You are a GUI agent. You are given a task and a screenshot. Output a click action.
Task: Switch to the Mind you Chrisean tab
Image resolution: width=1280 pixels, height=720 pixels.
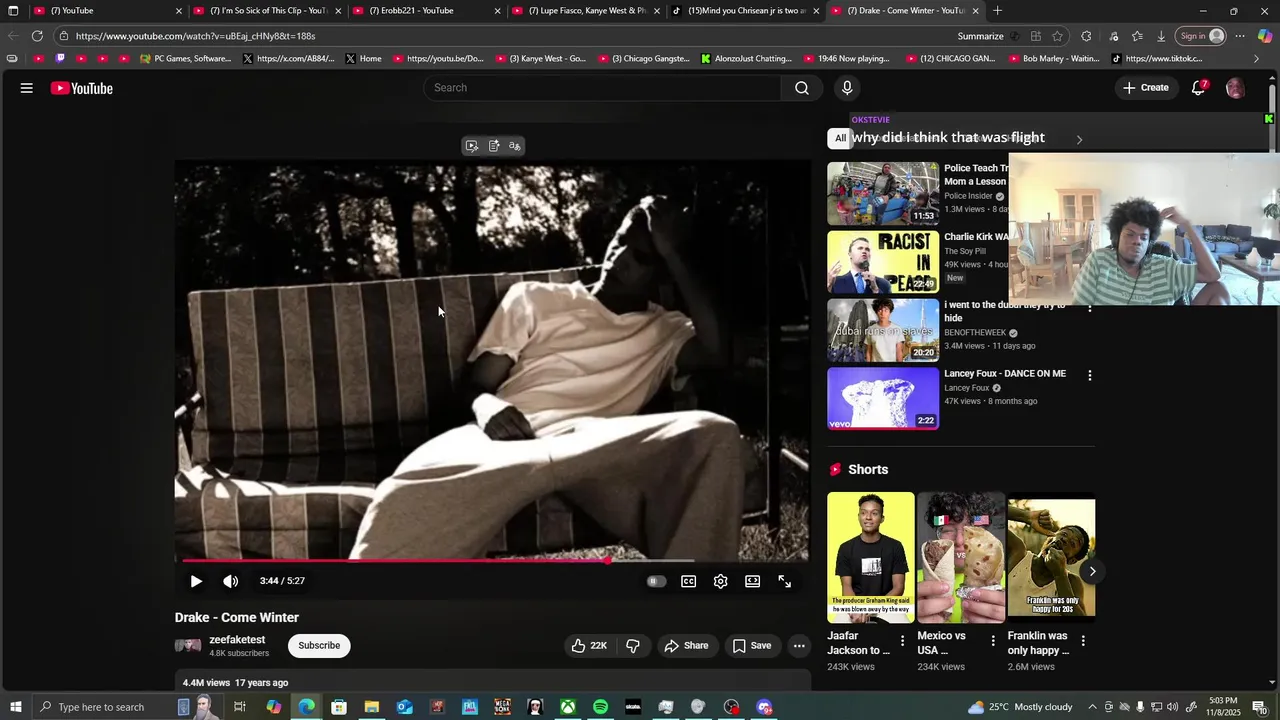(746, 11)
